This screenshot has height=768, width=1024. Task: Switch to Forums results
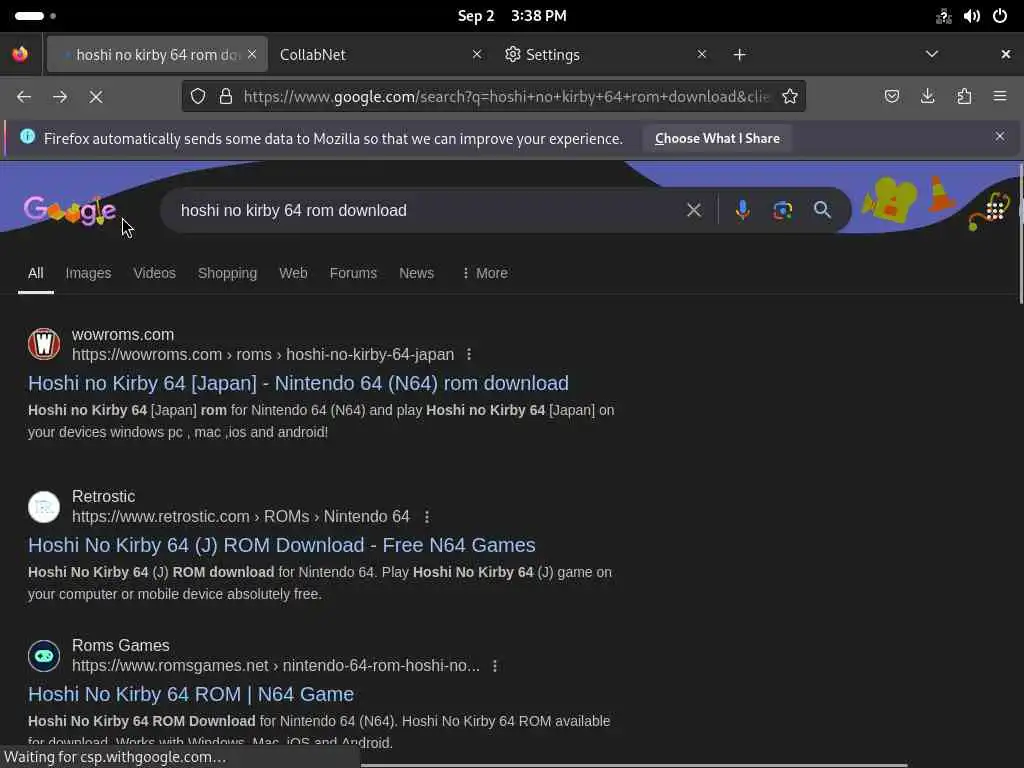(353, 273)
